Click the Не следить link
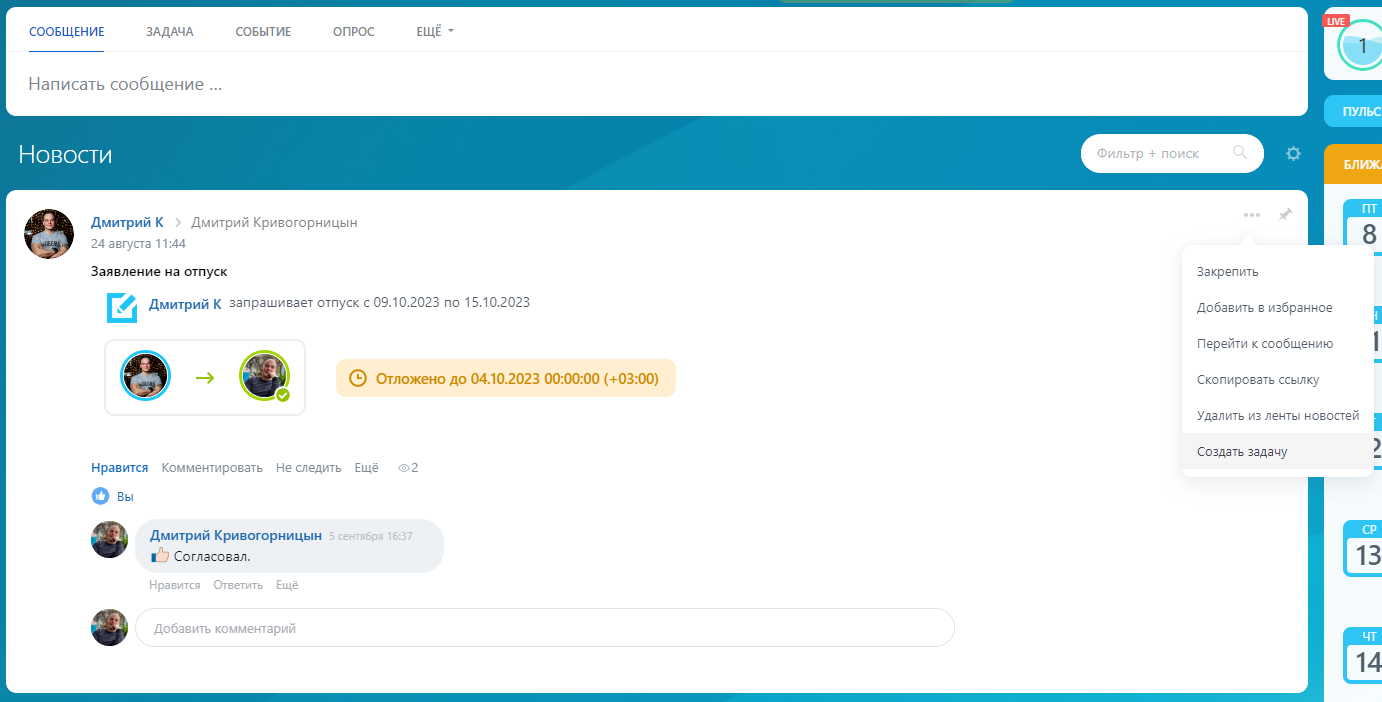 309,468
